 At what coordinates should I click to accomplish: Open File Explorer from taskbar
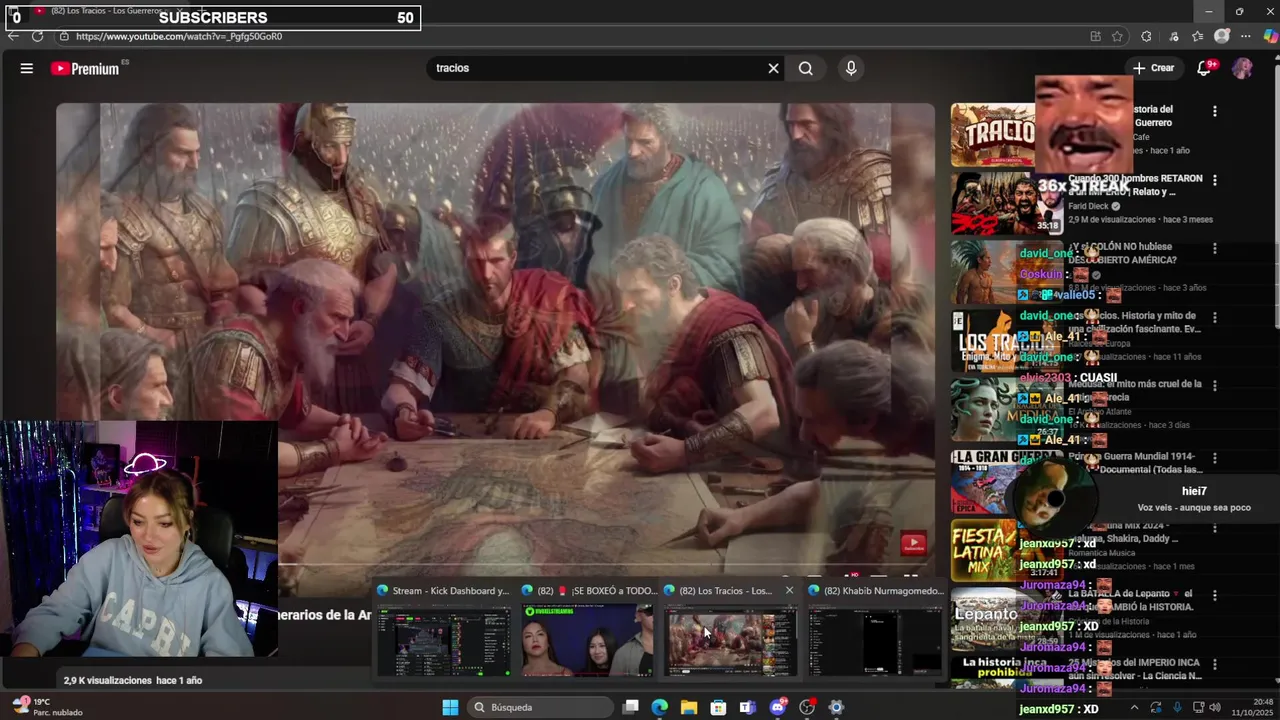pos(689,707)
